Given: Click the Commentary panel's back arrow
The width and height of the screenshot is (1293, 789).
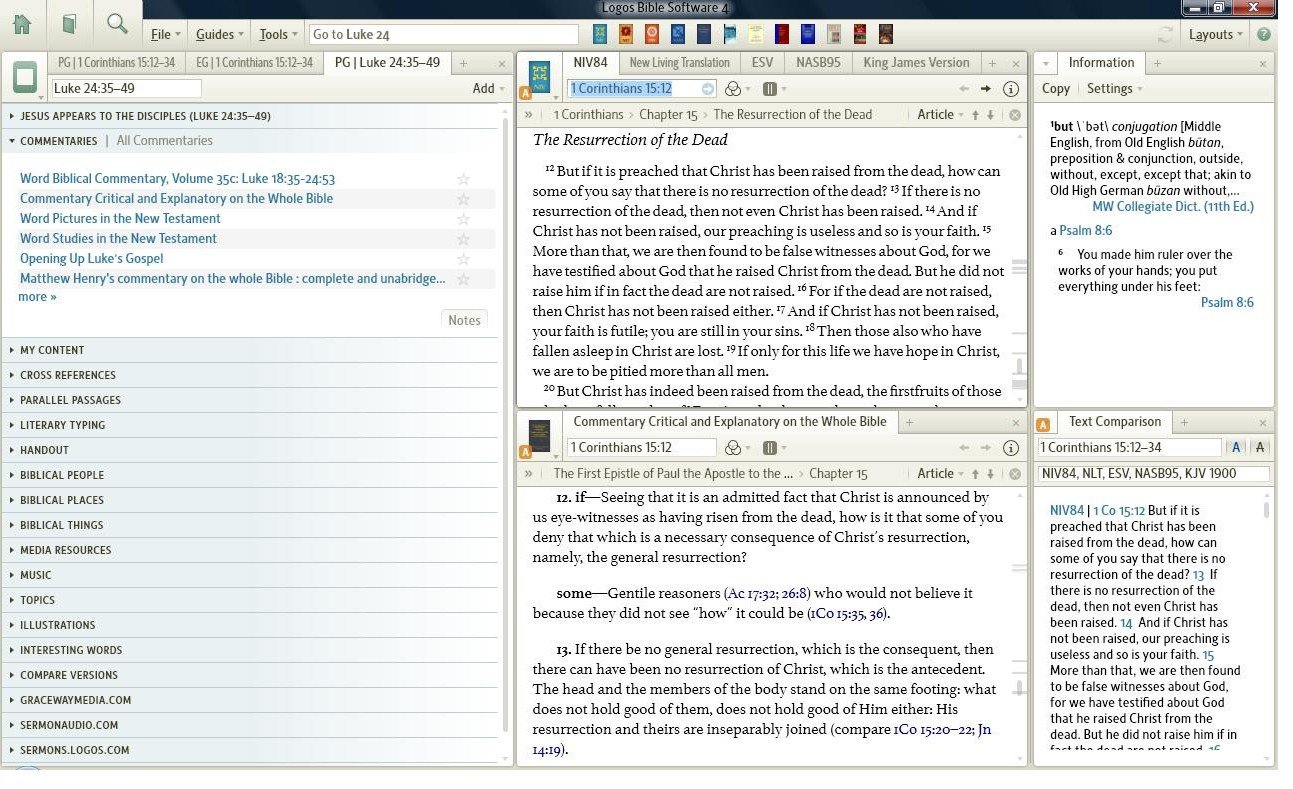Looking at the screenshot, I should pyautogui.click(x=964, y=448).
